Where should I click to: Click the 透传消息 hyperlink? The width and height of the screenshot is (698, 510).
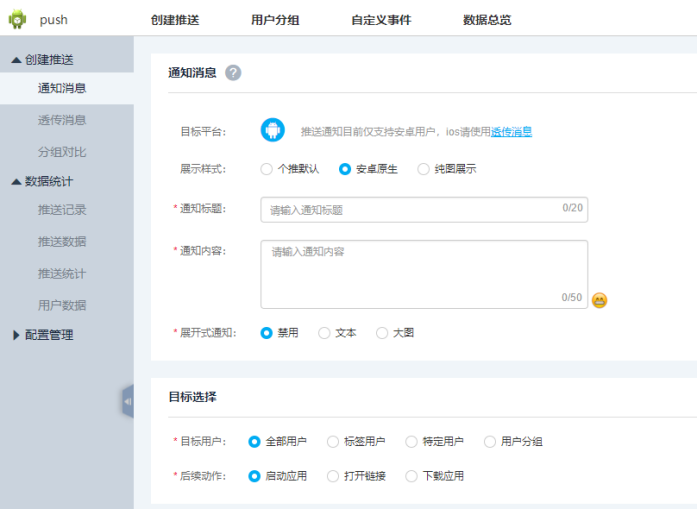[x=511, y=131]
